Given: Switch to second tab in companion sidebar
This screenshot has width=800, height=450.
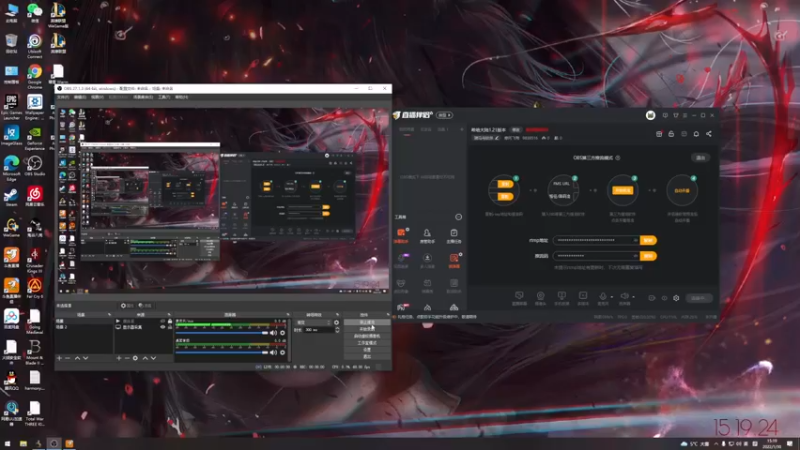Looking at the screenshot, I should [x=426, y=130].
